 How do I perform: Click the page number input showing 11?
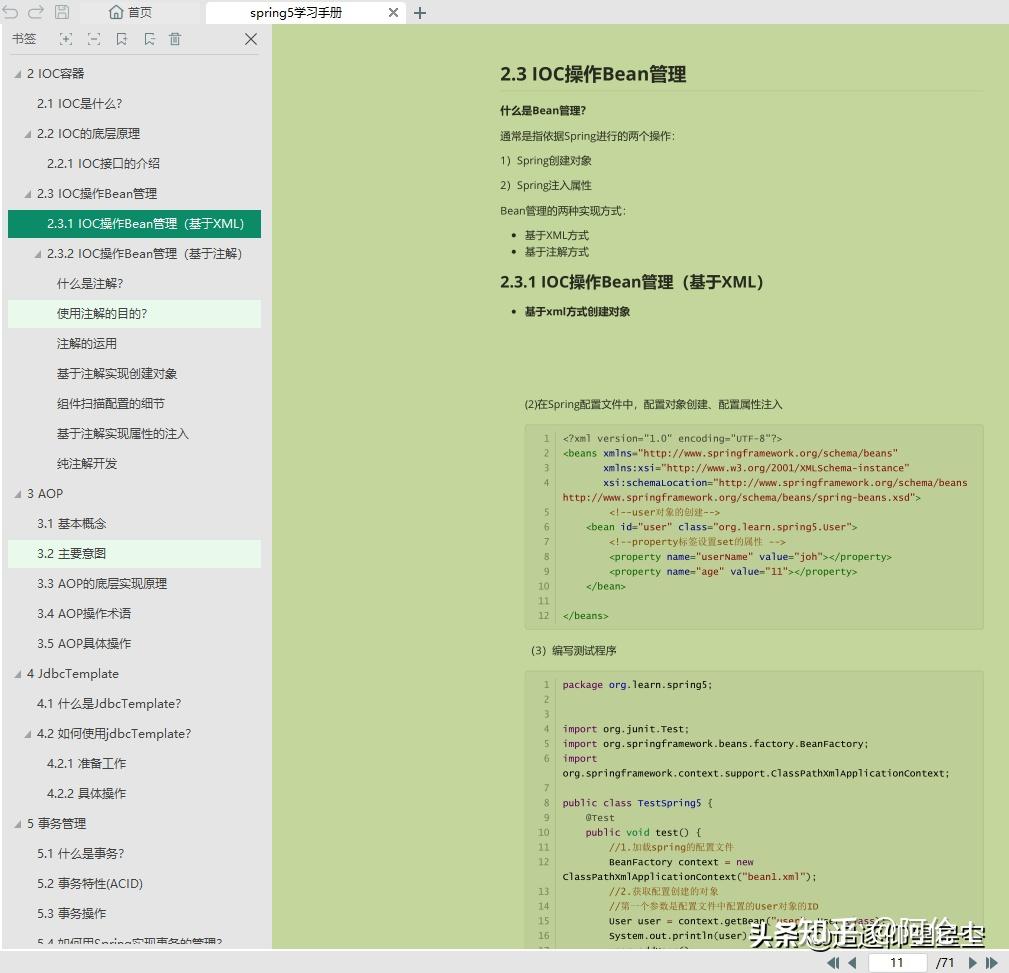[x=897, y=963]
